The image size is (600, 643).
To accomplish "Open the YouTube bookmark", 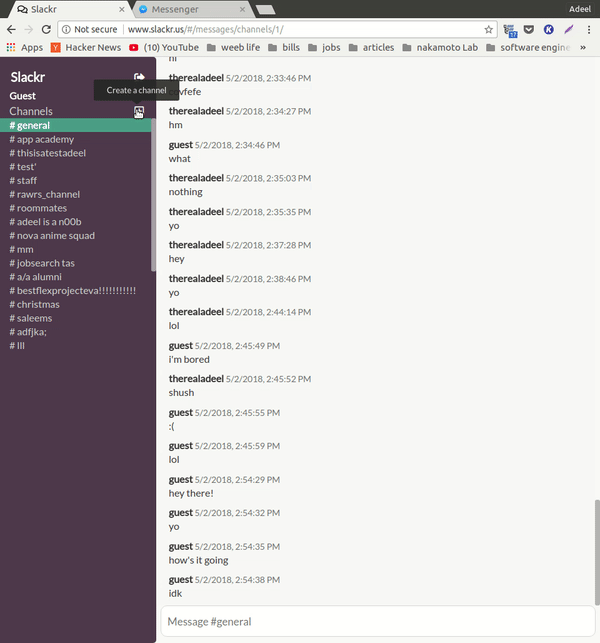I will (164, 48).
